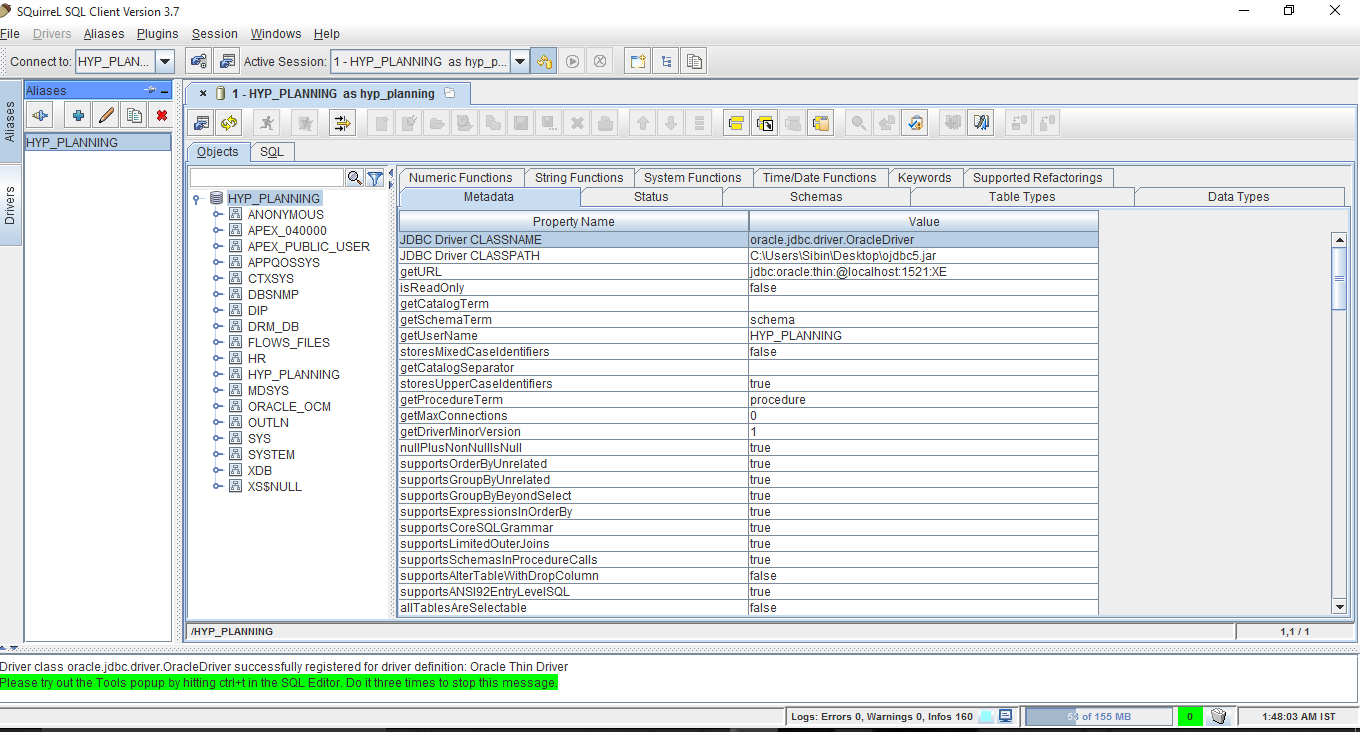Switch to the SQL tab
The image size is (1360, 732).
click(272, 152)
